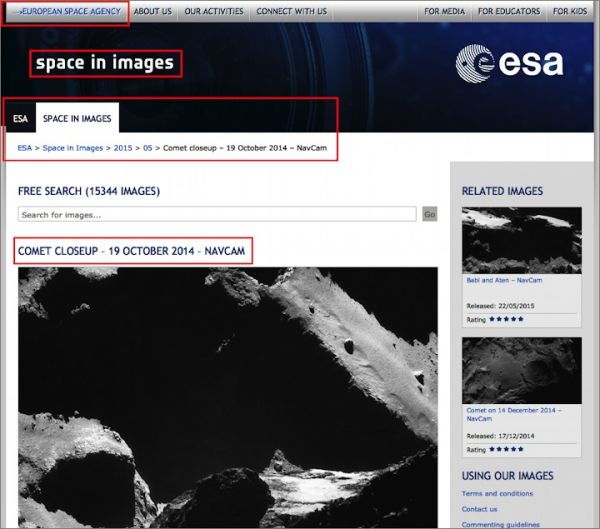Select the Space in Images tab
The width and height of the screenshot is (600, 529).
77,119
